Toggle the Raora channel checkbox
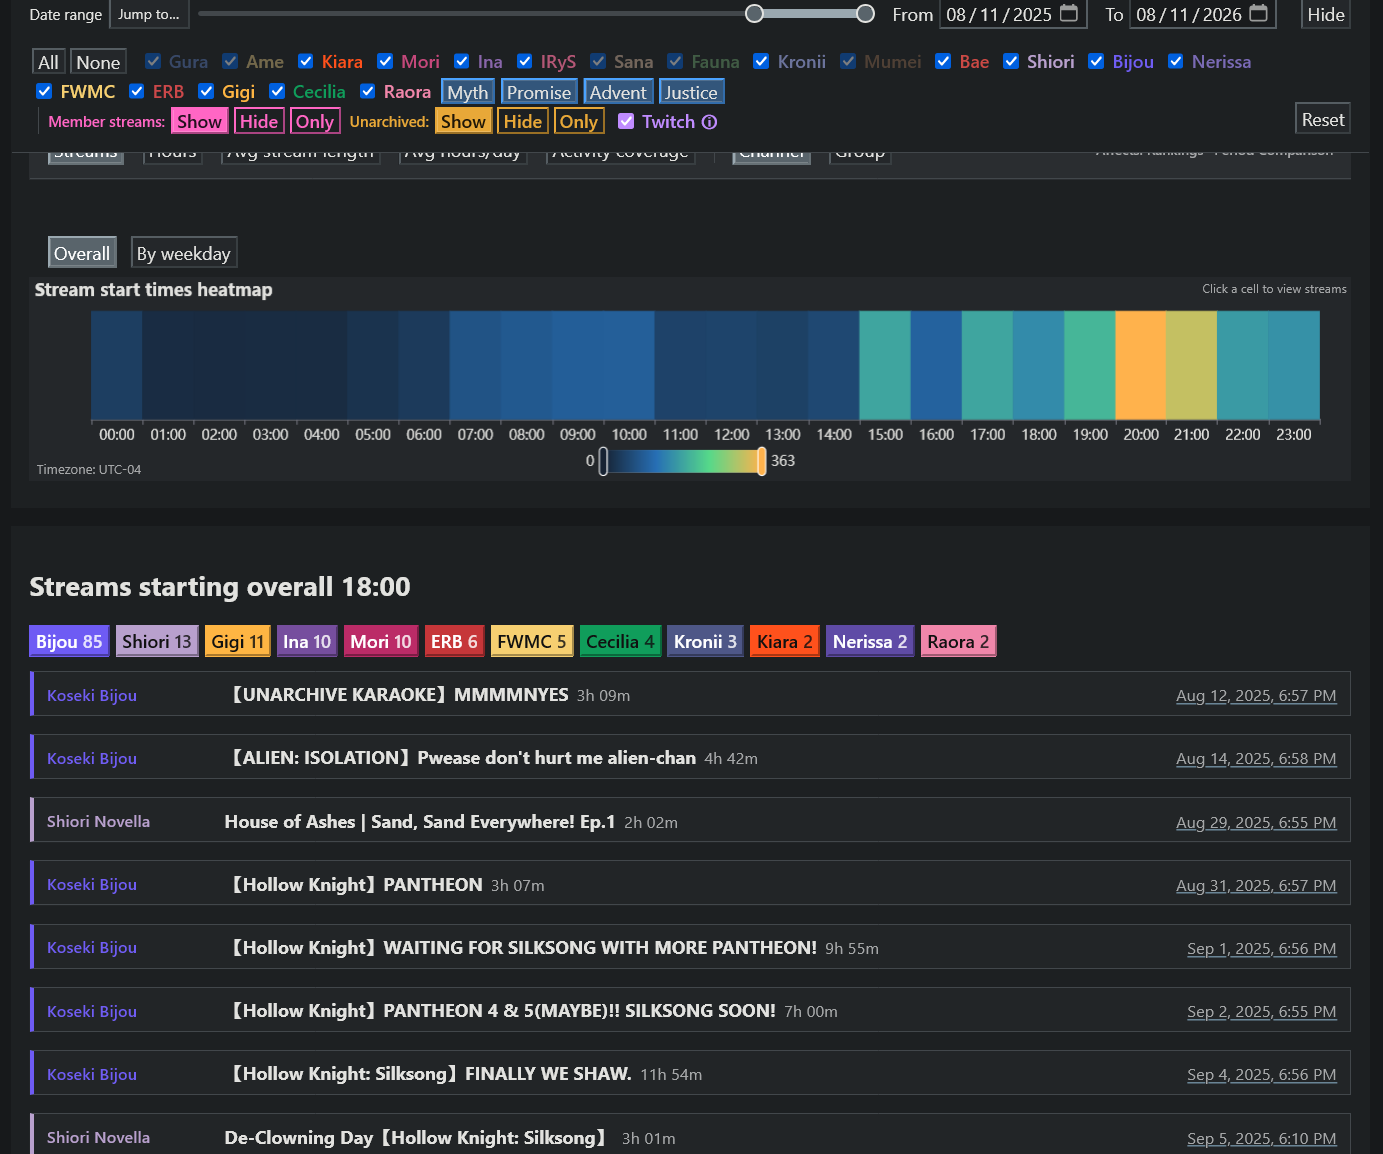Image resolution: width=1383 pixels, height=1154 pixels. point(368,92)
